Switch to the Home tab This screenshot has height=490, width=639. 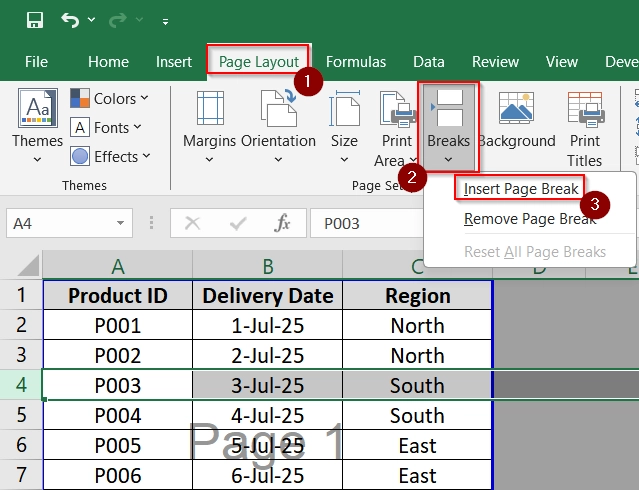pos(108,62)
